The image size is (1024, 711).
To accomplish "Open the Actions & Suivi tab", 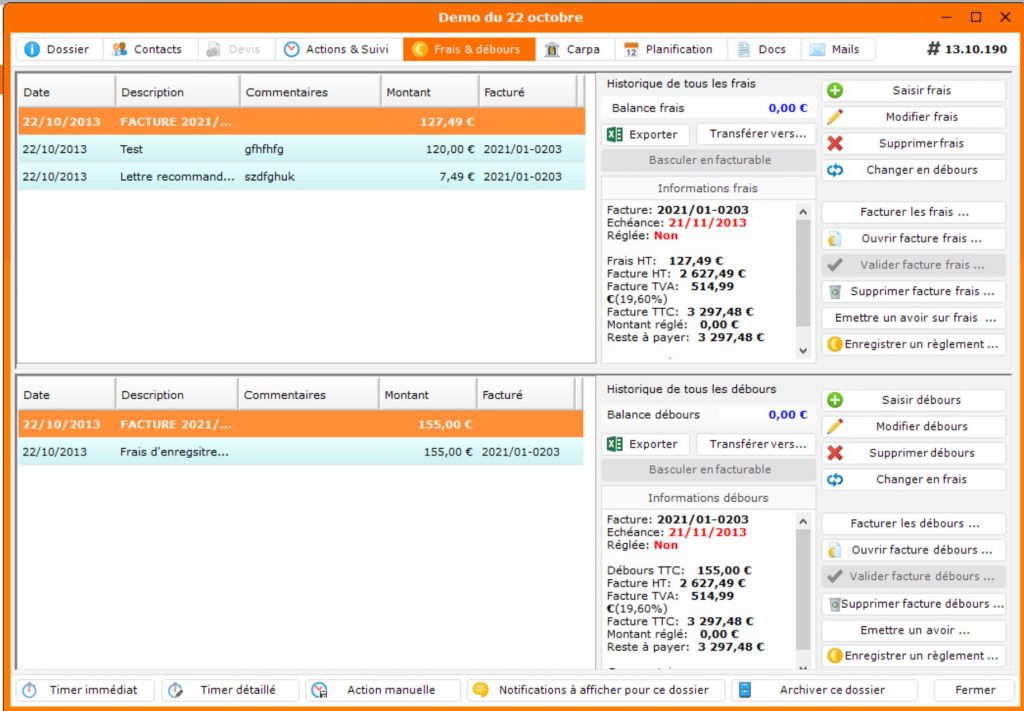I will coord(336,49).
